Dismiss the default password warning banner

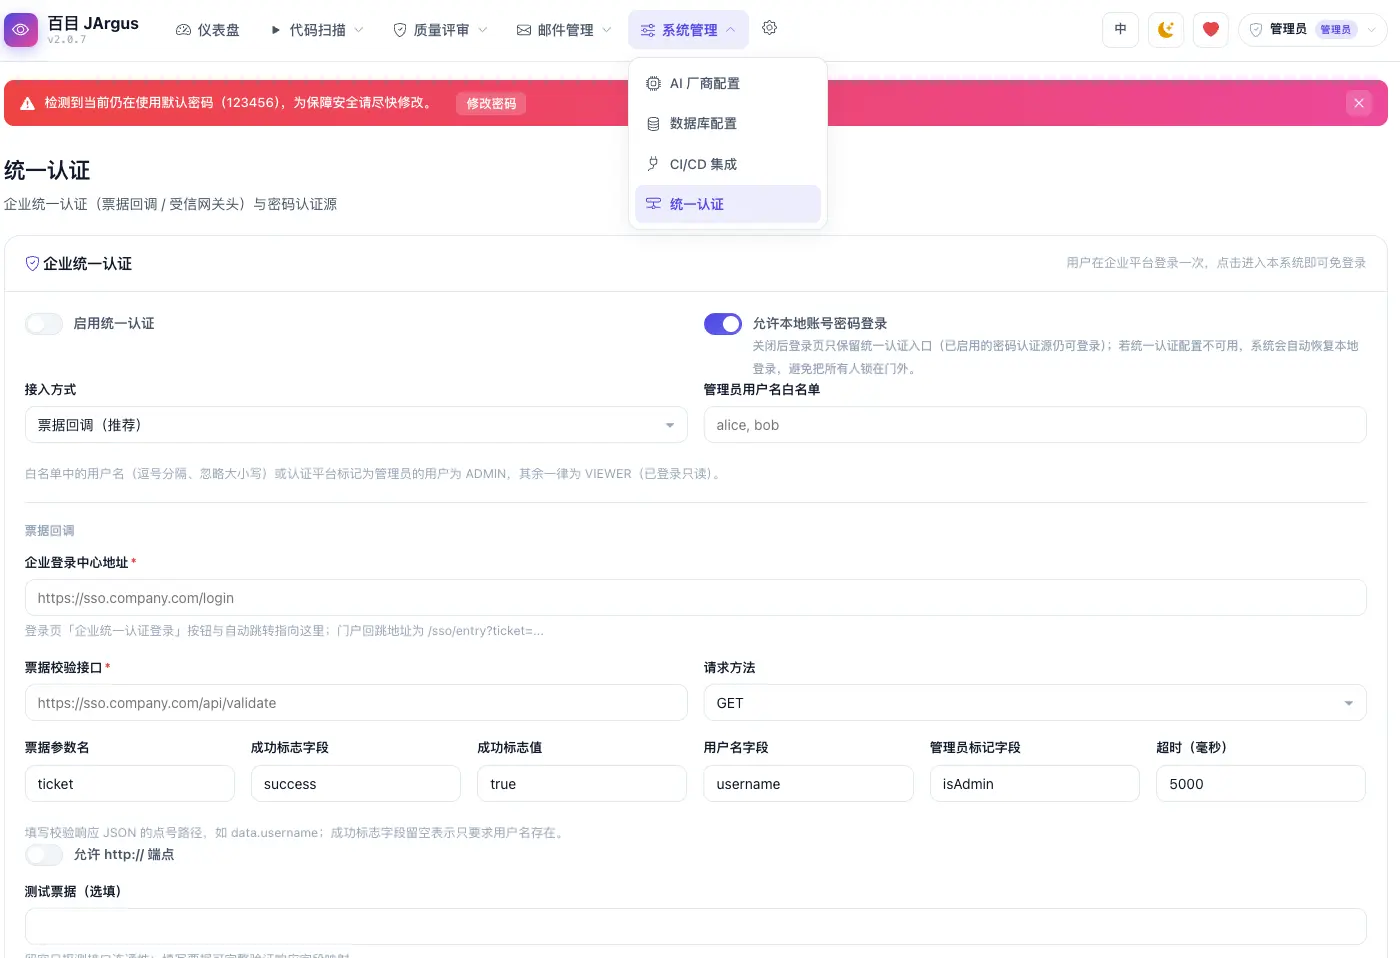coord(1358,103)
